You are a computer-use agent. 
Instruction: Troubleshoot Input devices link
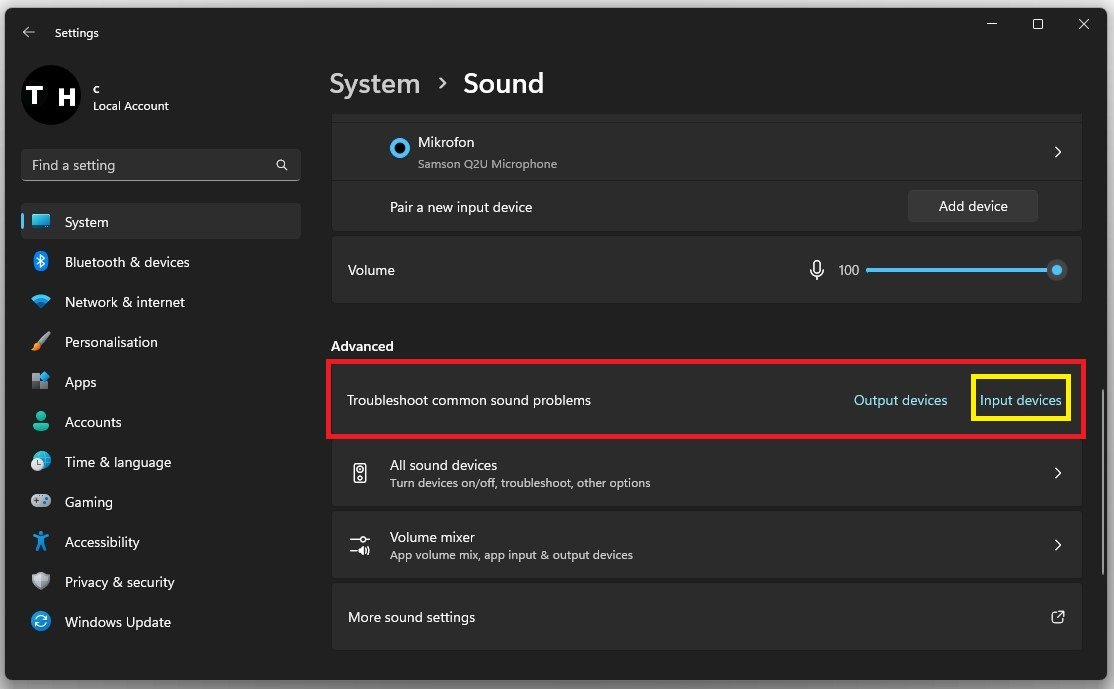[x=1020, y=400]
